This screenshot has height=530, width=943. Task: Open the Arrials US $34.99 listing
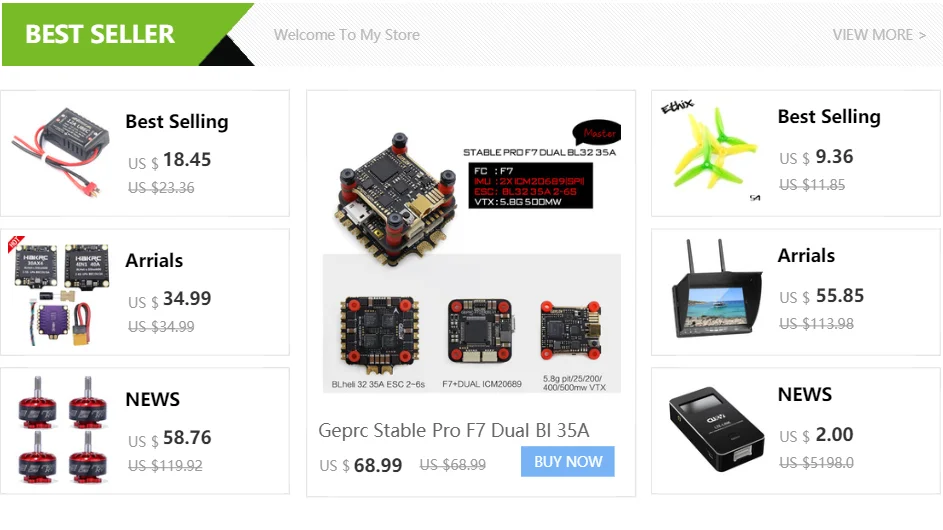pyautogui.click(x=145, y=292)
